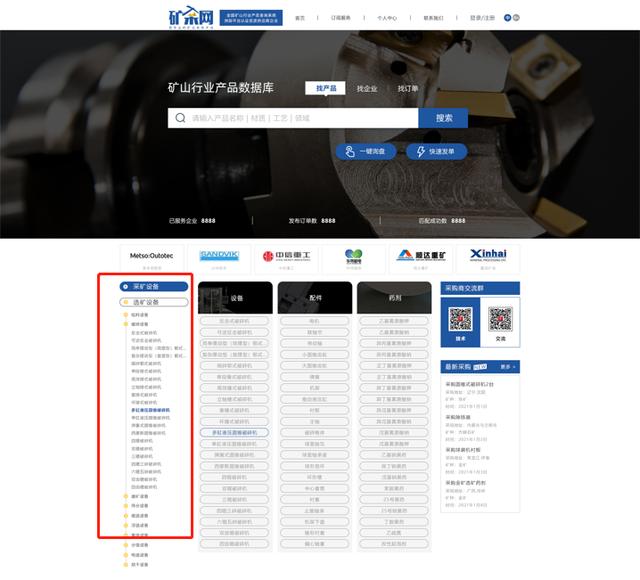This screenshot has height=580, width=640.
Task: Click the product name search field
Action: click(x=300, y=118)
